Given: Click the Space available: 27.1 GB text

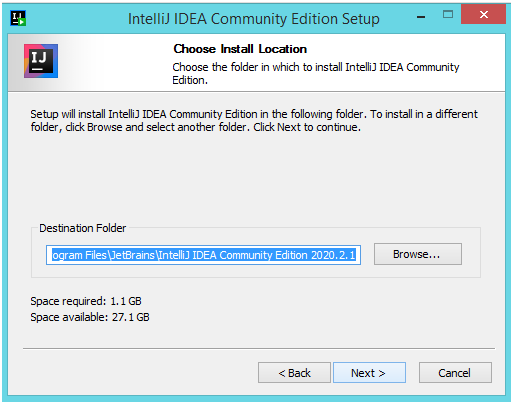Looking at the screenshot, I should [x=90, y=317].
